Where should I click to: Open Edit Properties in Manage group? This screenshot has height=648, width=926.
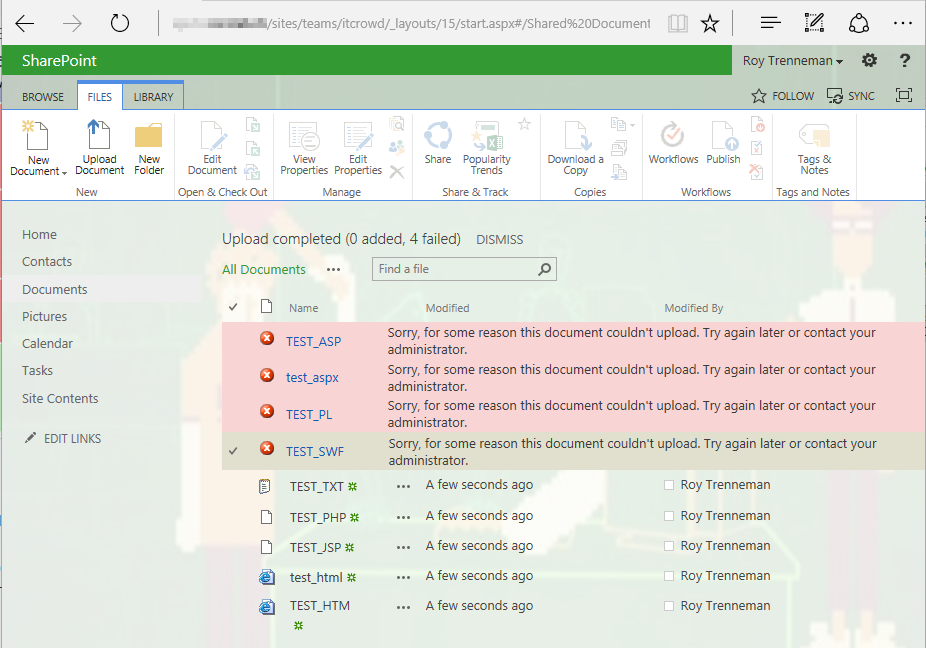tap(358, 148)
